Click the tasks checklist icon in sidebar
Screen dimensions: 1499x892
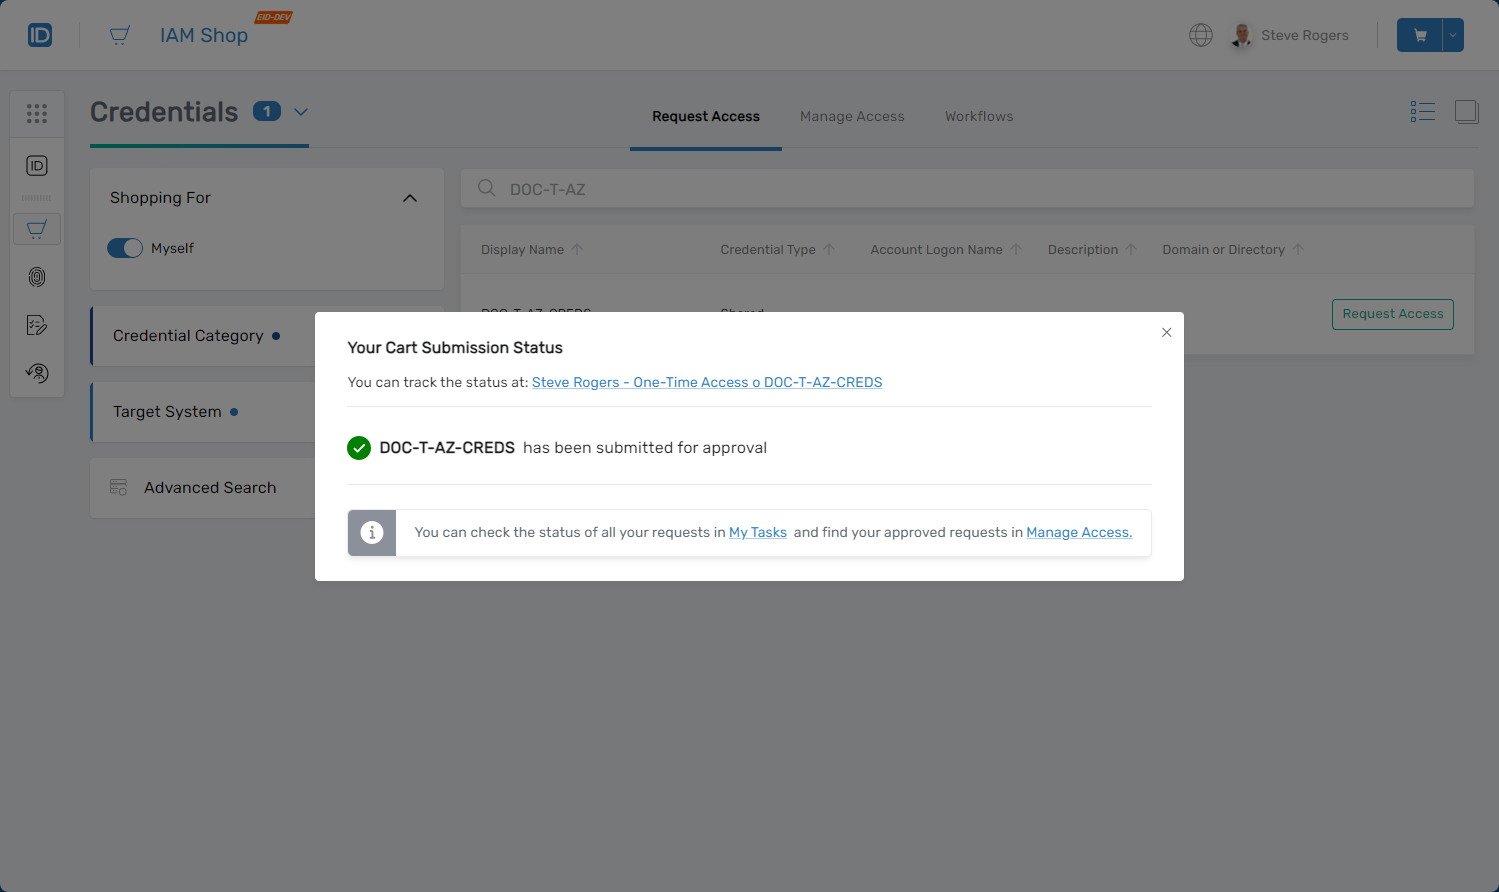pyautogui.click(x=37, y=325)
